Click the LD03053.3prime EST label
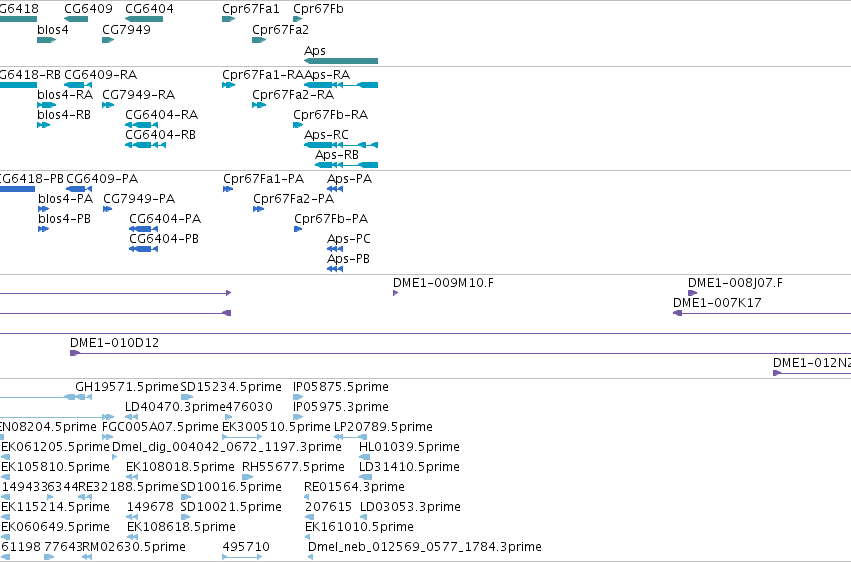This screenshot has height=562, width=851. (x=410, y=507)
